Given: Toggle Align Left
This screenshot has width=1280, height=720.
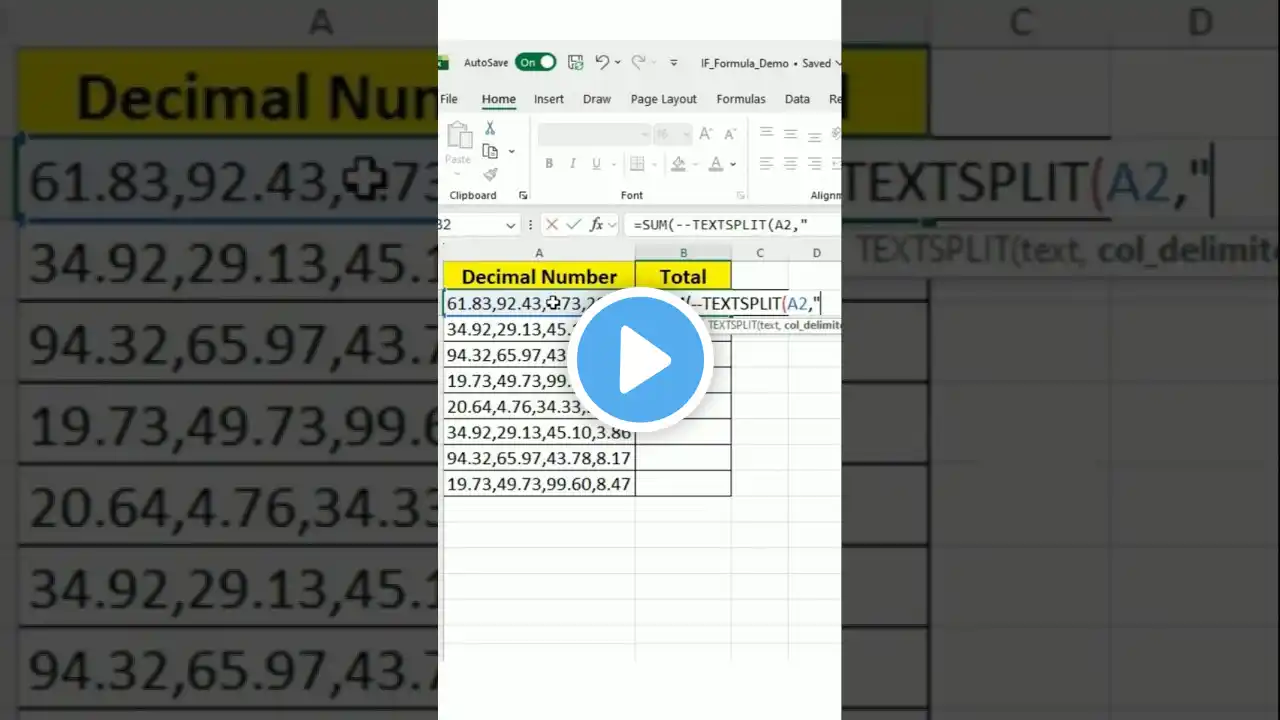Looking at the screenshot, I should [767, 164].
